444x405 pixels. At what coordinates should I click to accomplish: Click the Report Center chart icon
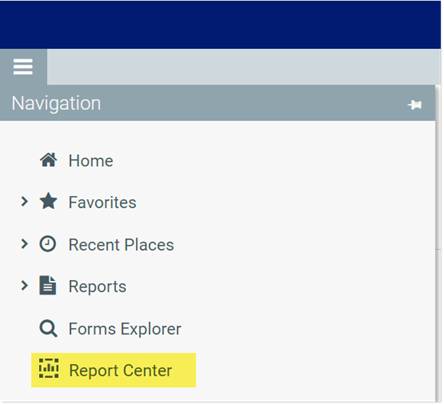[49, 368]
